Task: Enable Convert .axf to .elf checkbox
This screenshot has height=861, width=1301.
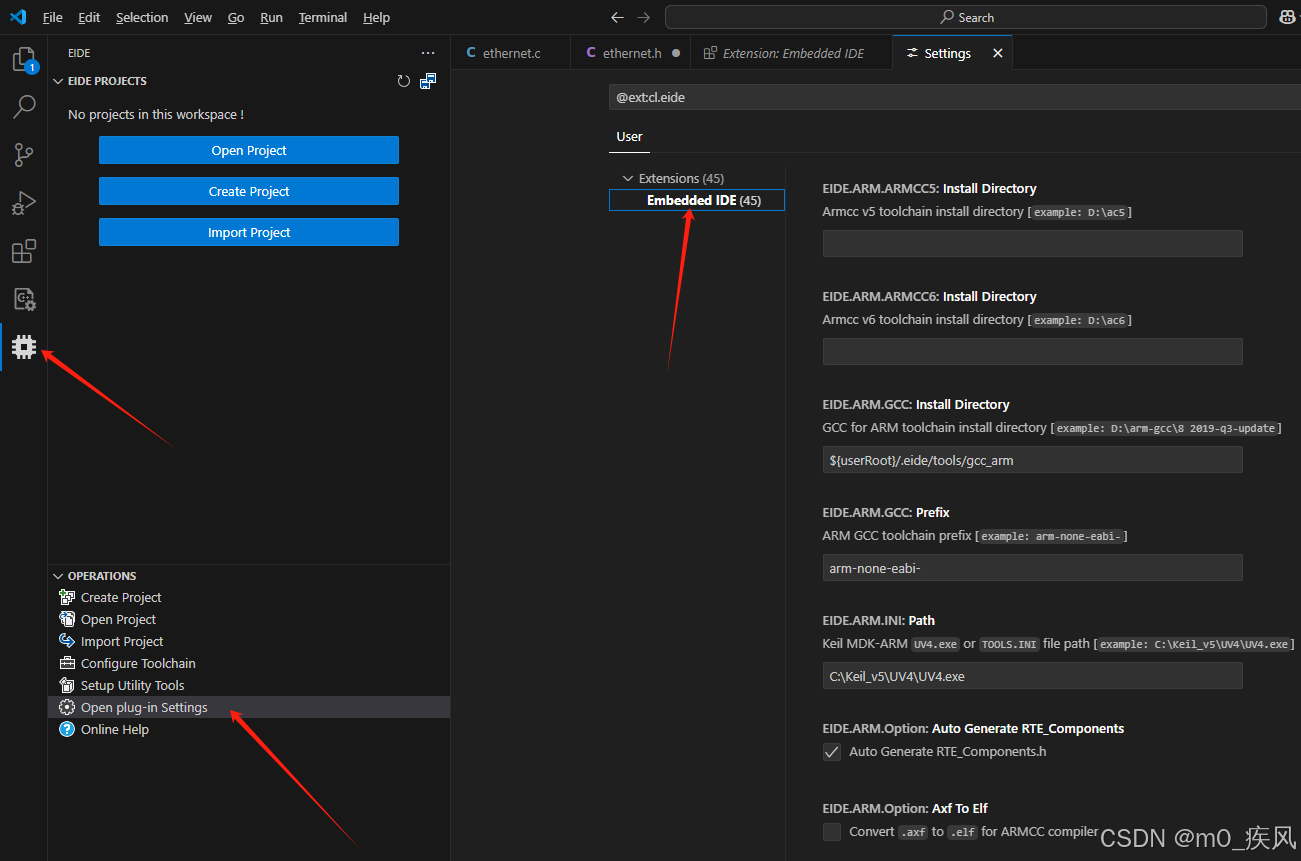Action: pyautogui.click(x=832, y=832)
